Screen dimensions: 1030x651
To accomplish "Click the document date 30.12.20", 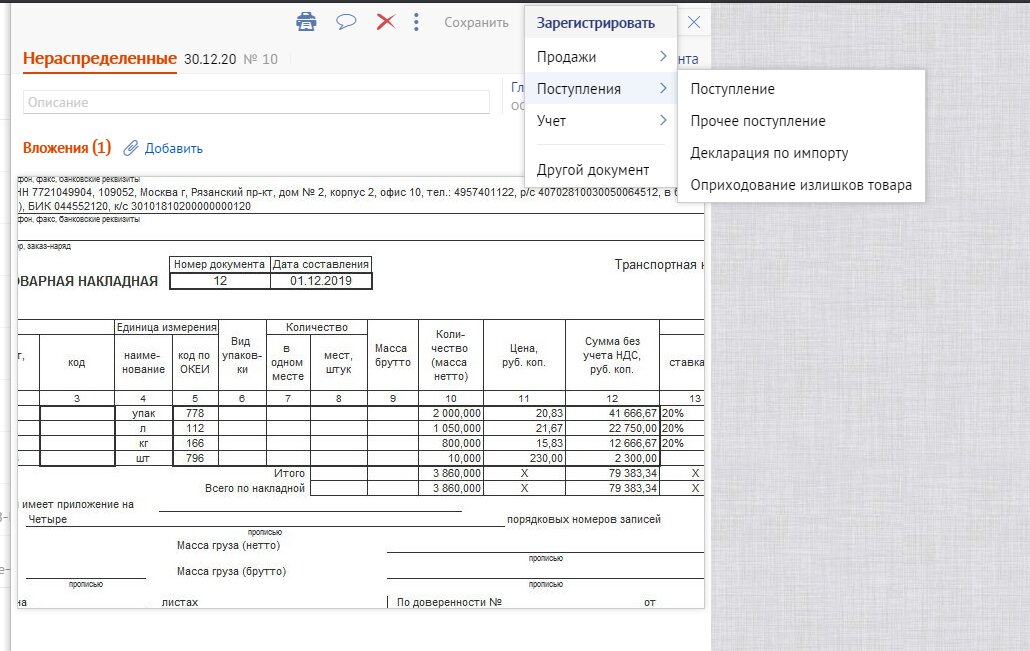I will 210,59.
